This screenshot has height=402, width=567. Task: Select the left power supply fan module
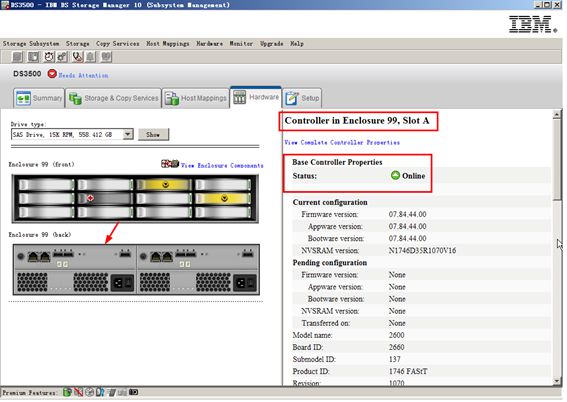click(74, 282)
